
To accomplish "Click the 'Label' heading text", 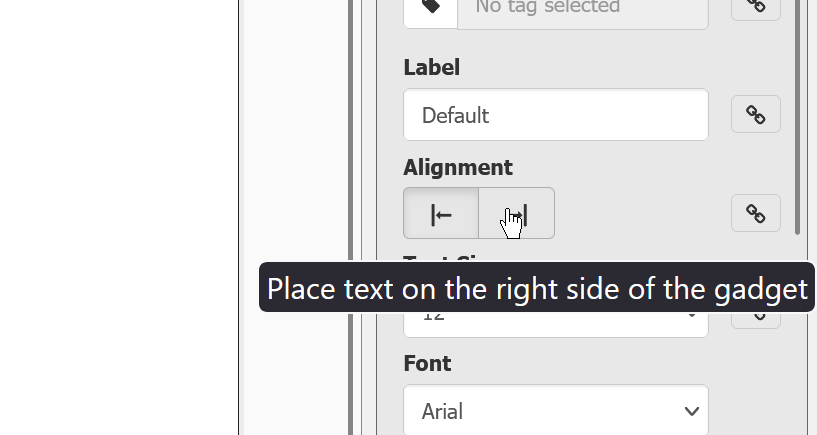I will [431, 68].
